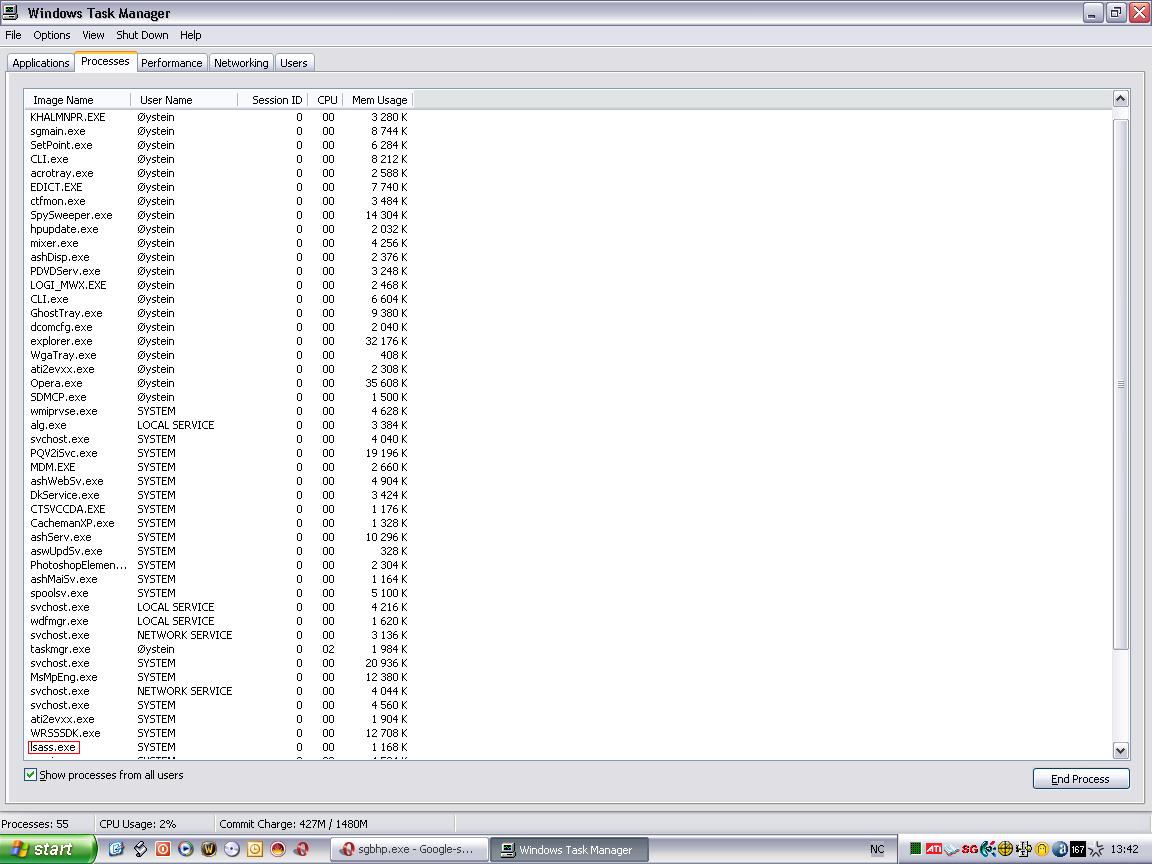Click the green CPU usage meter tray icon
This screenshot has width=1152, height=864.
click(x=915, y=849)
